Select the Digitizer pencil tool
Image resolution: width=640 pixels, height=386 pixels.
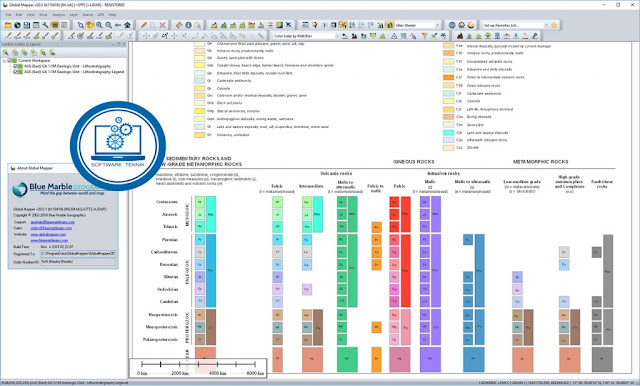pos(144,25)
